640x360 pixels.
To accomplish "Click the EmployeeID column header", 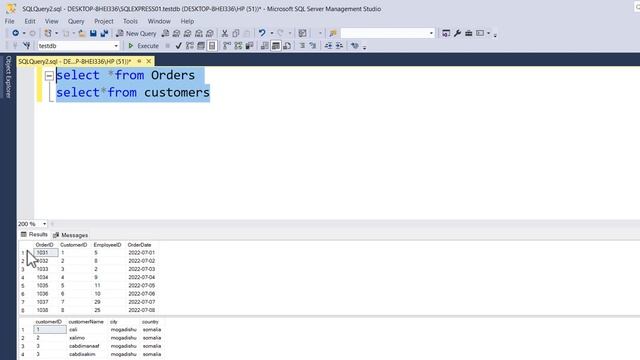I will click(x=107, y=245).
